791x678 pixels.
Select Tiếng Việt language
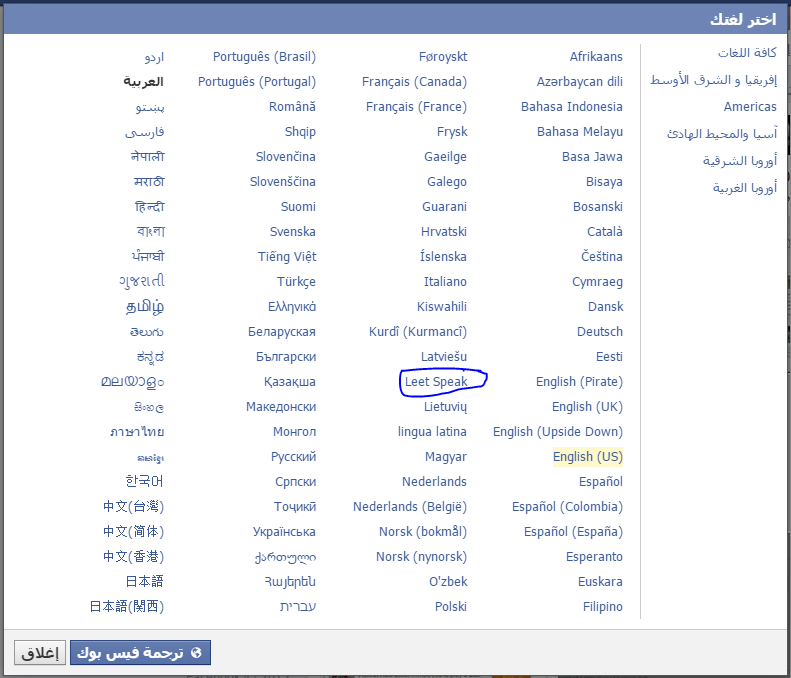click(x=287, y=257)
